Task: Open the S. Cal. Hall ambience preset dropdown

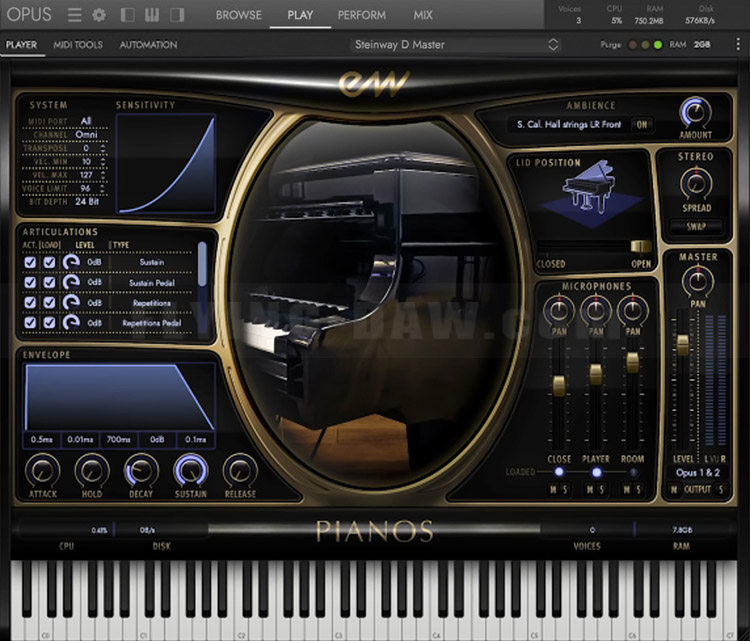Action: (569, 124)
